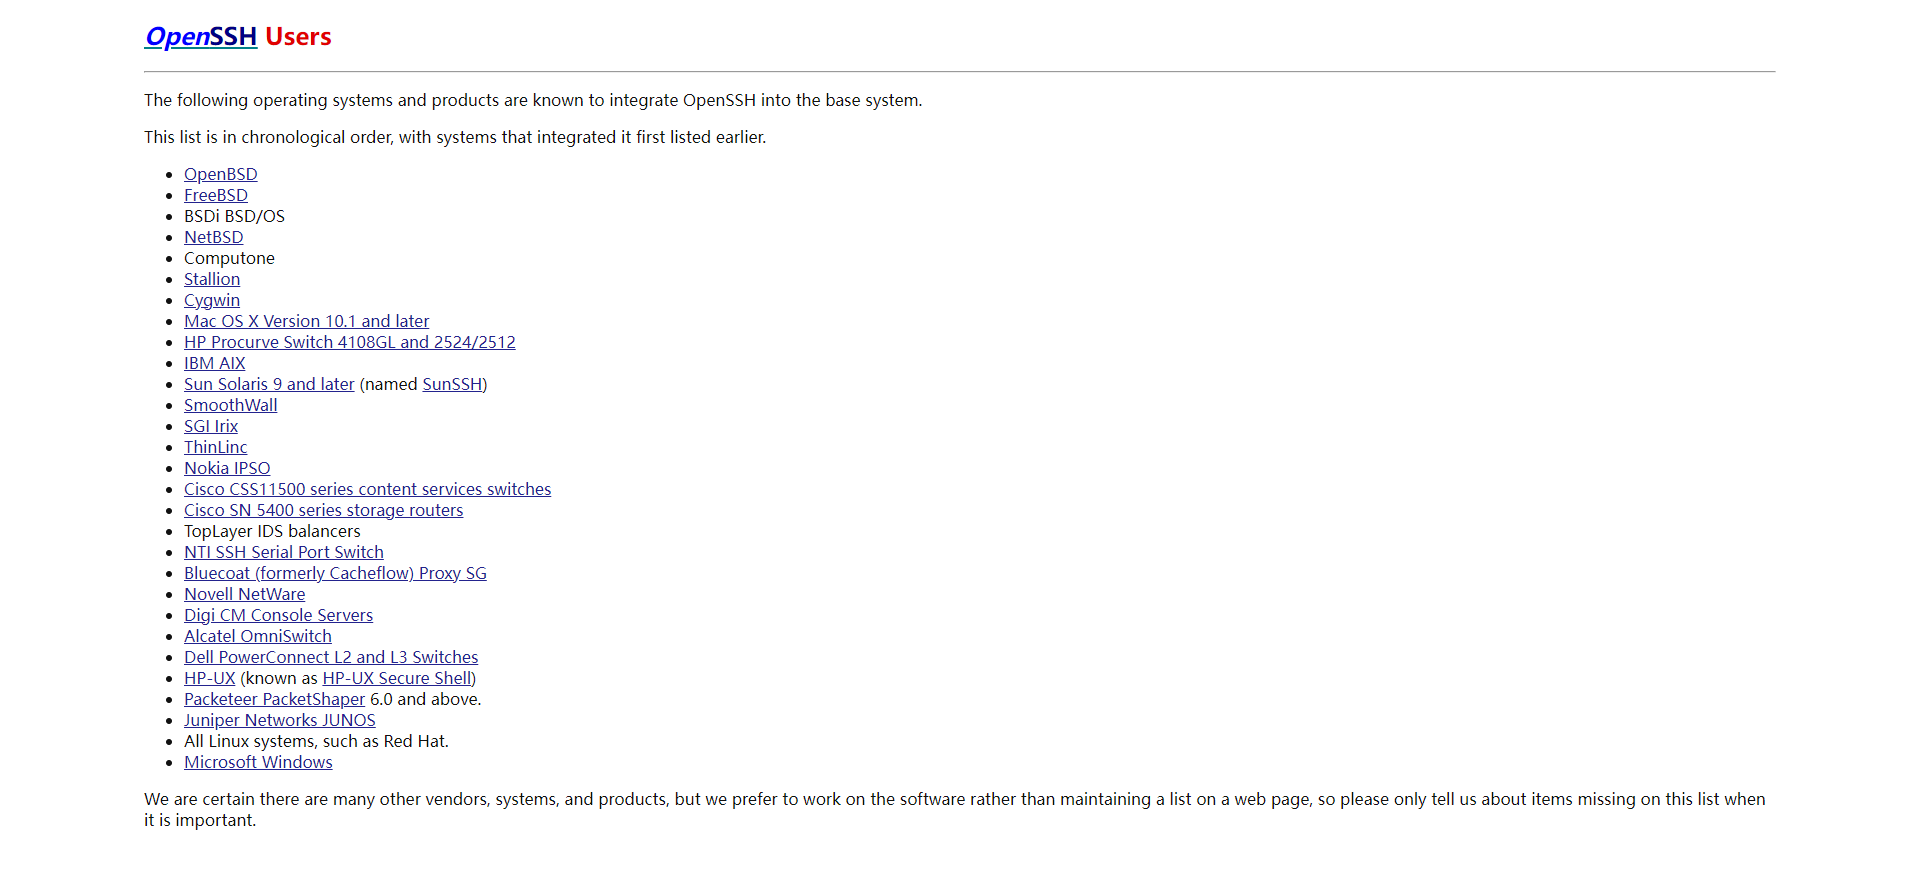
Task: Open the Nokia IPSO link
Action: click(226, 468)
